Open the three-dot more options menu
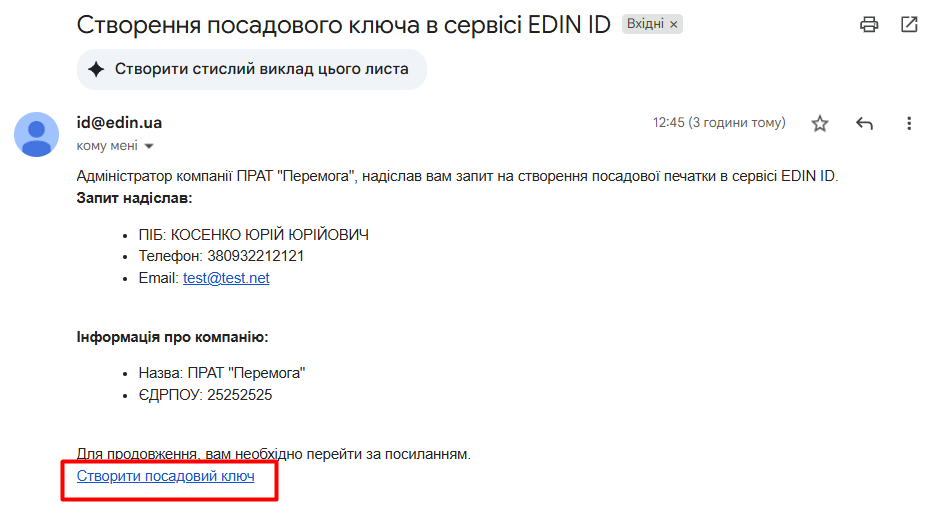Image resolution: width=949 pixels, height=518 pixels. click(x=909, y=123)
